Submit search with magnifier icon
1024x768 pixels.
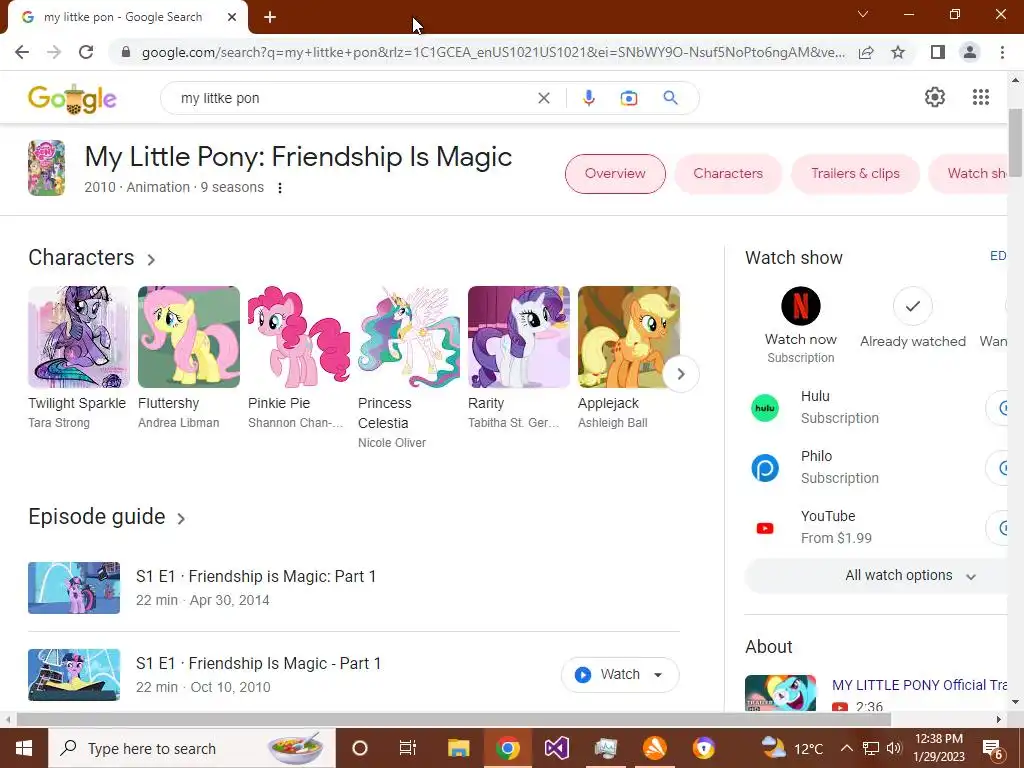(670, 98)
